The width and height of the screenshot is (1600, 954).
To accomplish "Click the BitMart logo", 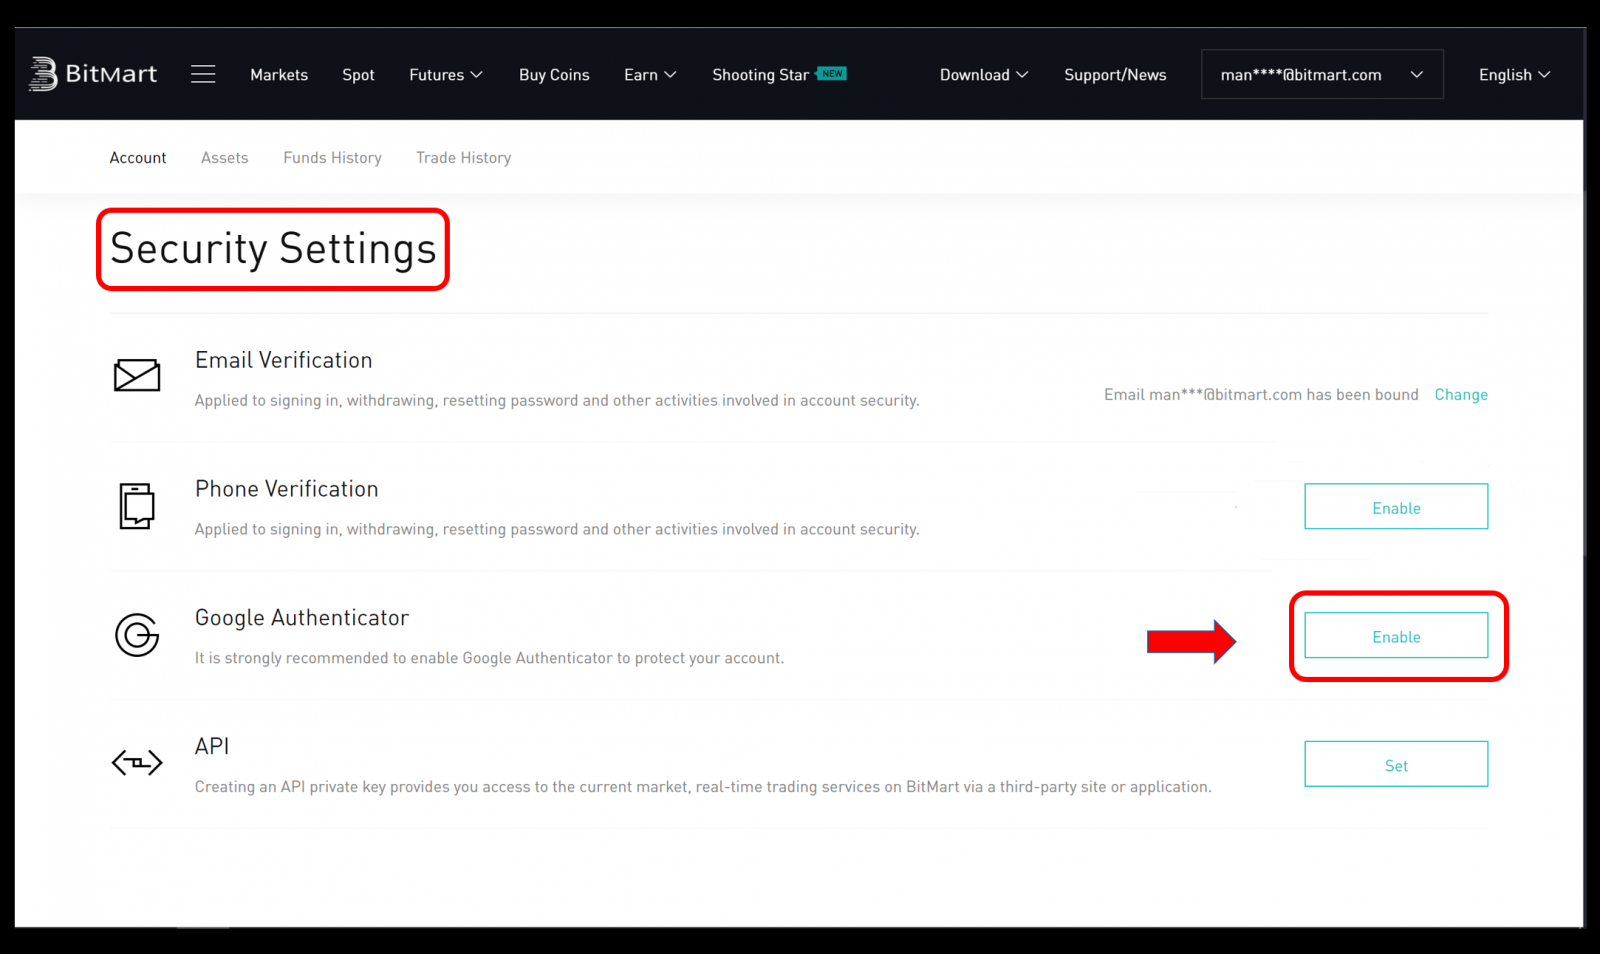I will (x=93, y=73).
